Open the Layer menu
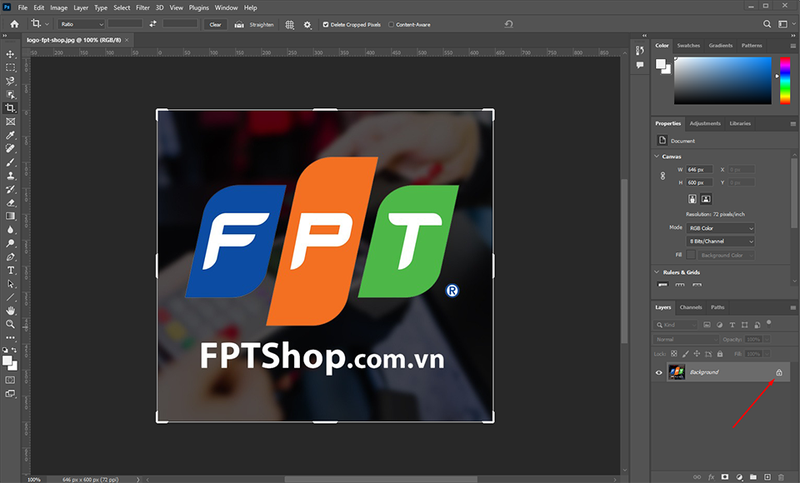The height and width of the screenshot is (483, 800). click(81, 8)
